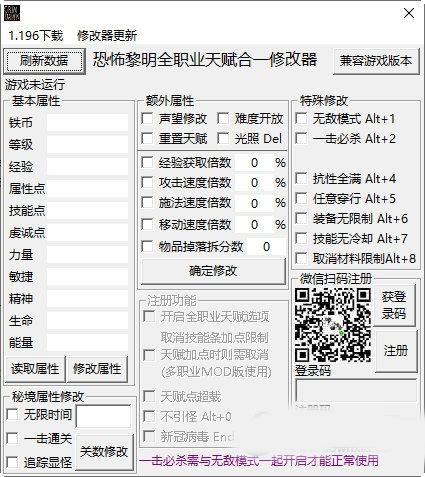Click the 确定修改 button

tap(213, 271)
